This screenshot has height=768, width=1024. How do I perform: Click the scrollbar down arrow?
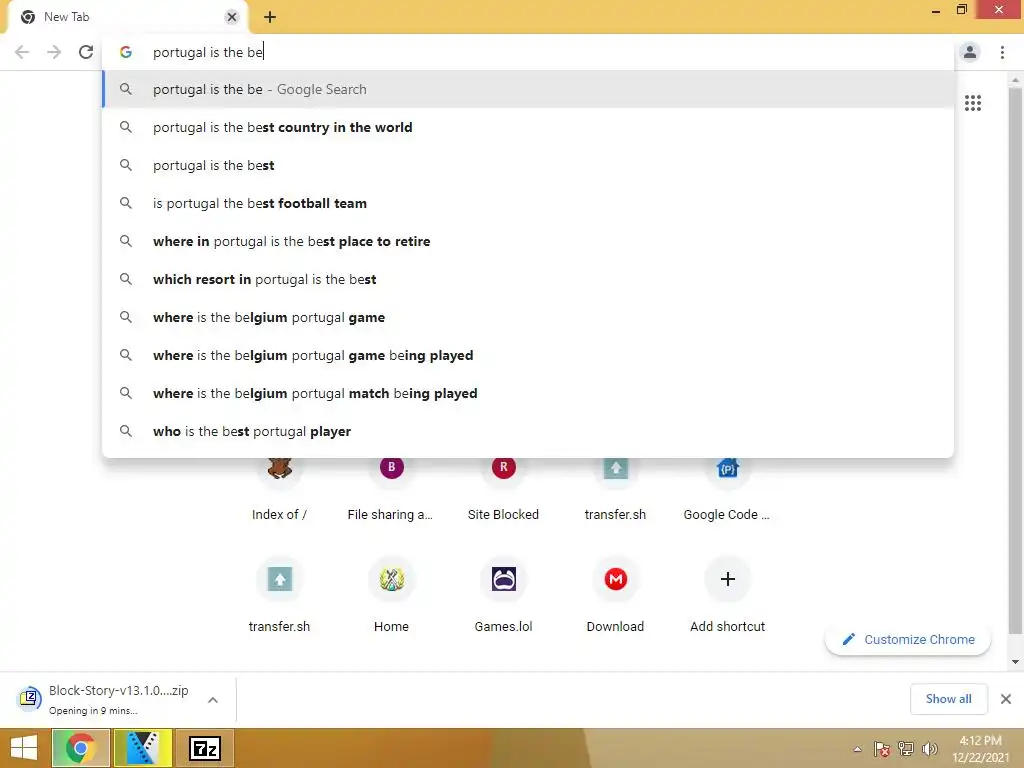(1015, 662)
